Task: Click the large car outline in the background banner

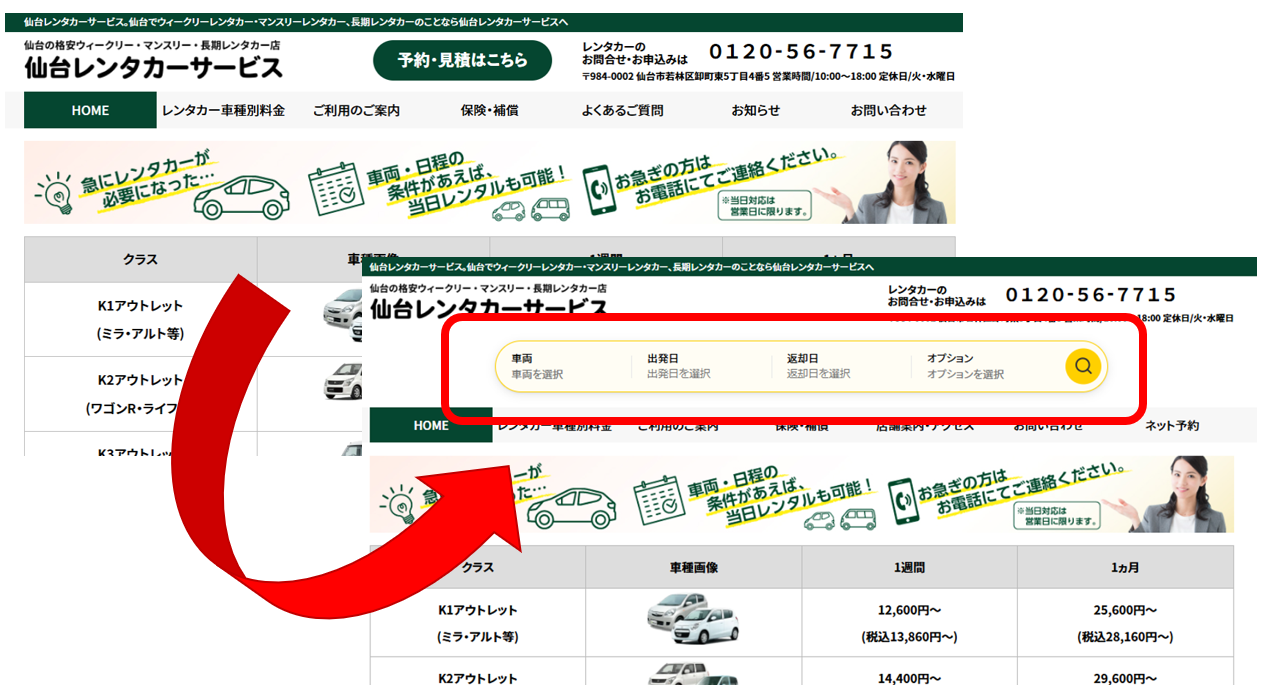Action: click(x=241, y=197)
